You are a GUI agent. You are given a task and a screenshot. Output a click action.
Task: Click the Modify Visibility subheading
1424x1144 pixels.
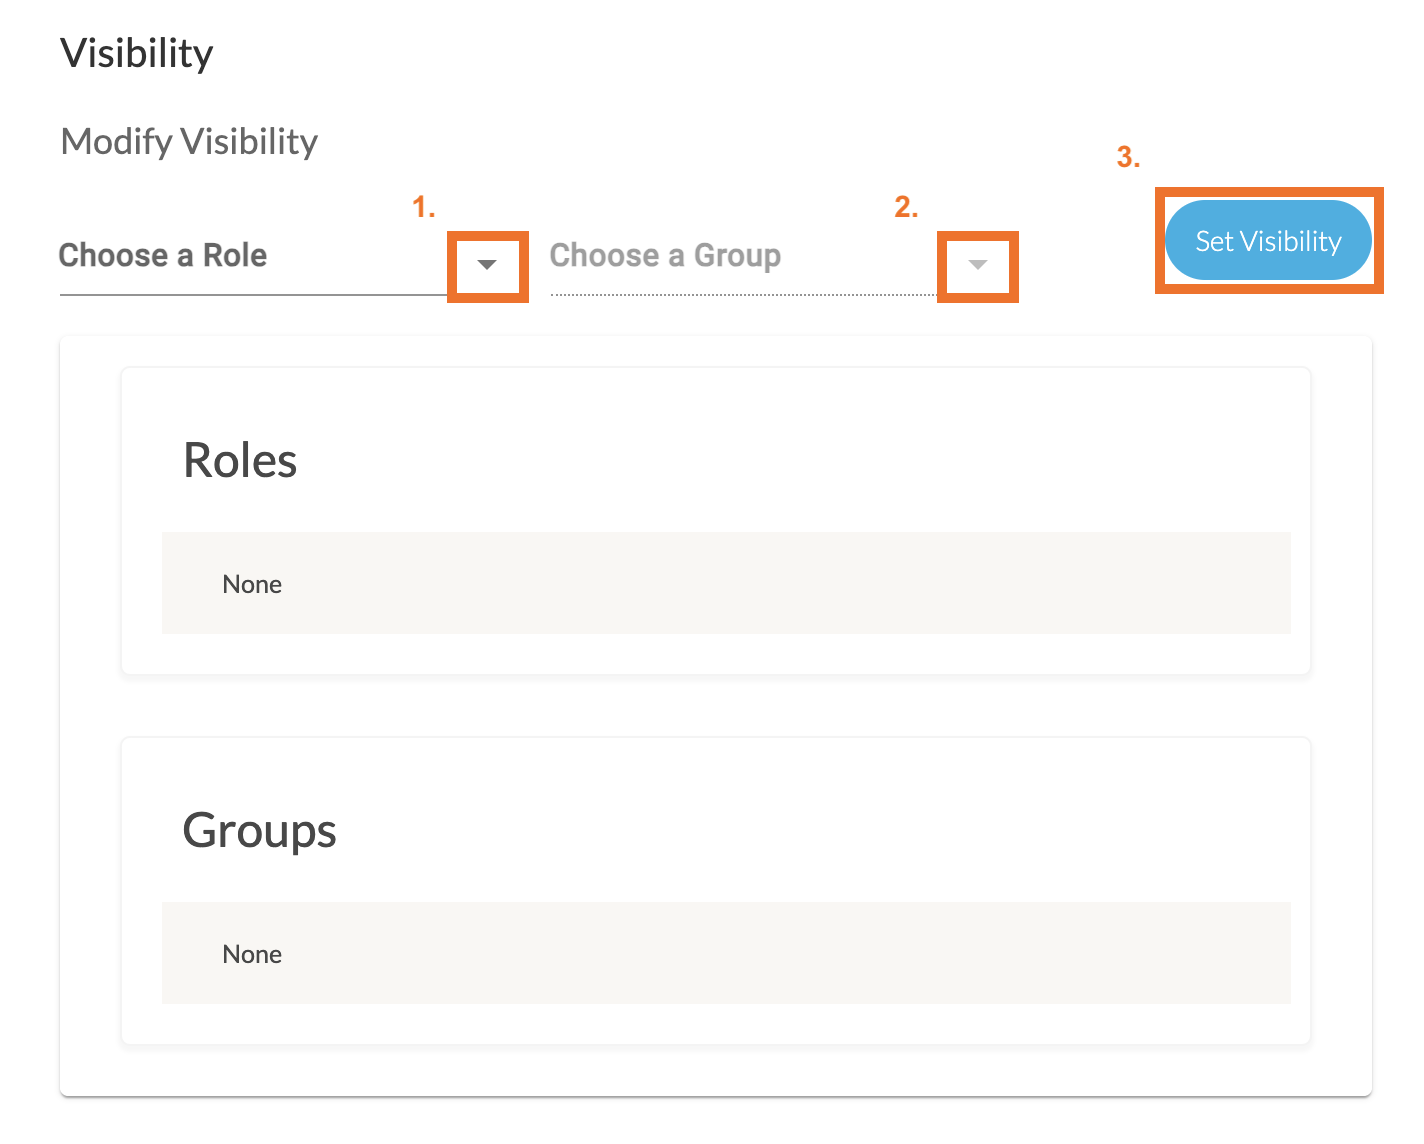pos(189,142)
